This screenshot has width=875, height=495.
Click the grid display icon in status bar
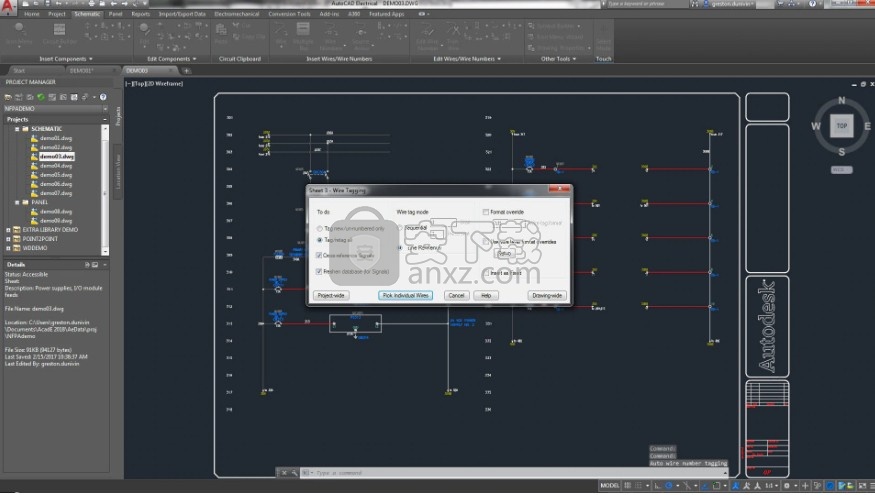click(x=628, y=486)
